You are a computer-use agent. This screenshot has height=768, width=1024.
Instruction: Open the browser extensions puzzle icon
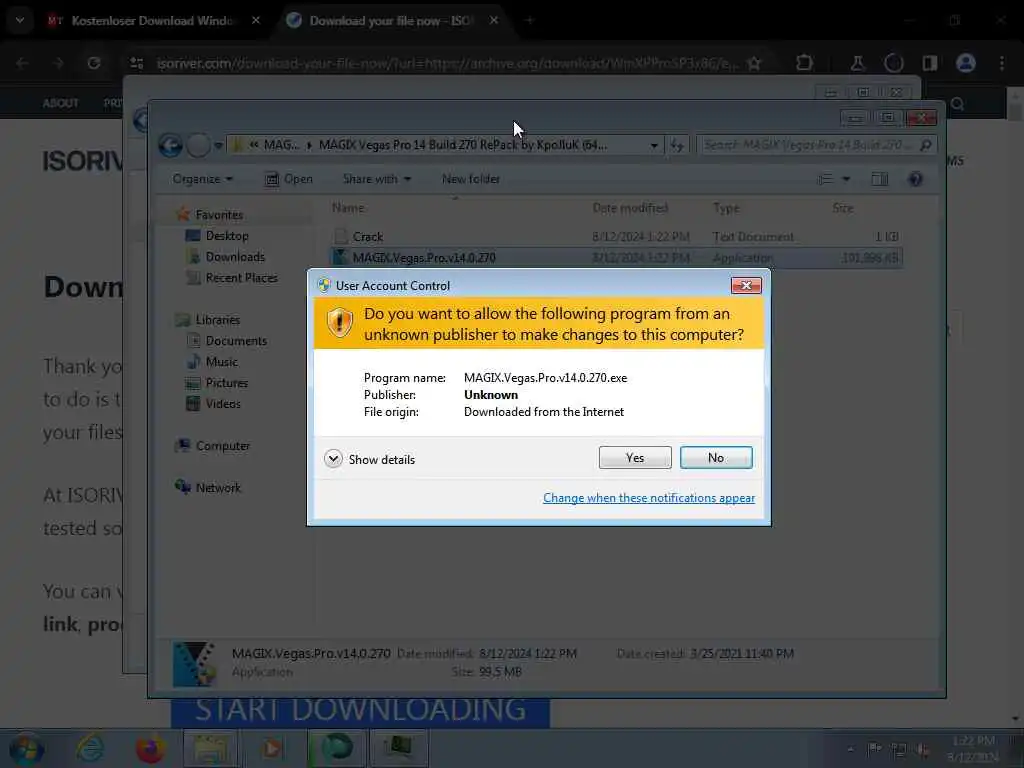(x=805, y=63)
